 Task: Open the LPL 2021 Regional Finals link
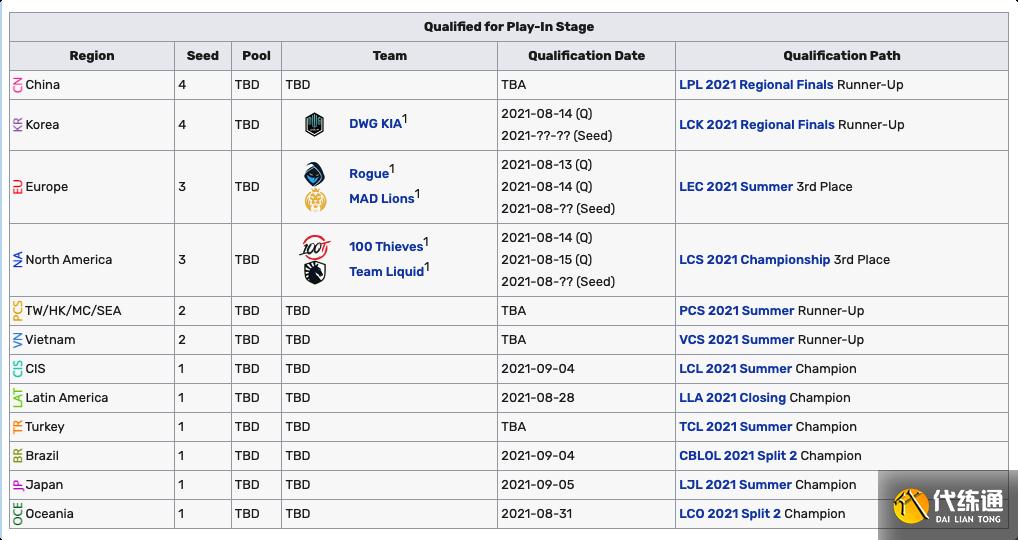[755, 85]
